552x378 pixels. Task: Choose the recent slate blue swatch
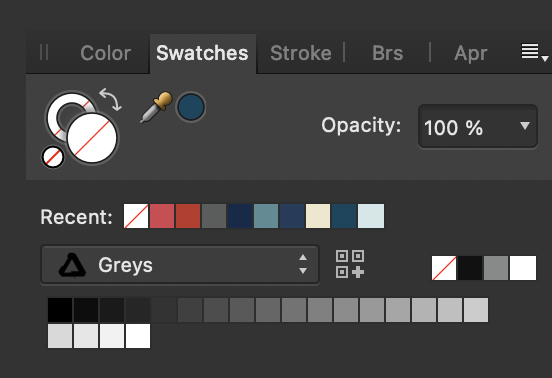pyautogui.click(x=292, y=216)
